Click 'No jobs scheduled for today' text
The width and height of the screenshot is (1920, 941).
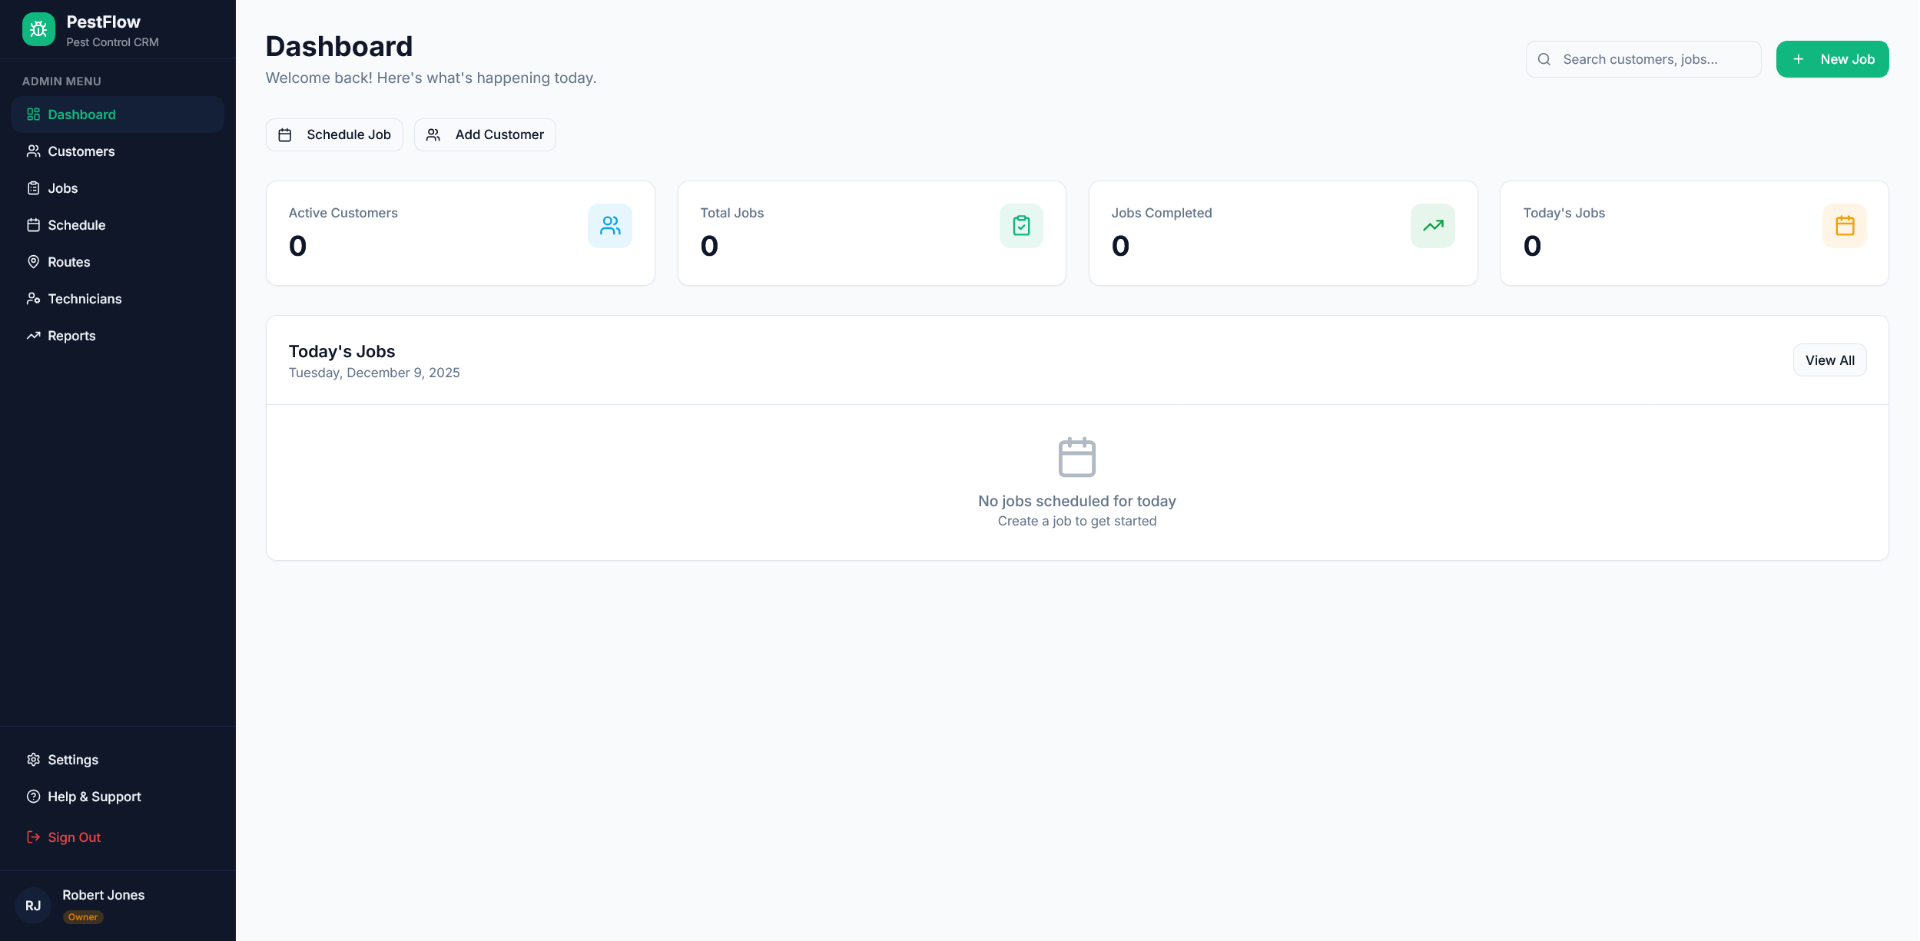(x=1077, y=501)
